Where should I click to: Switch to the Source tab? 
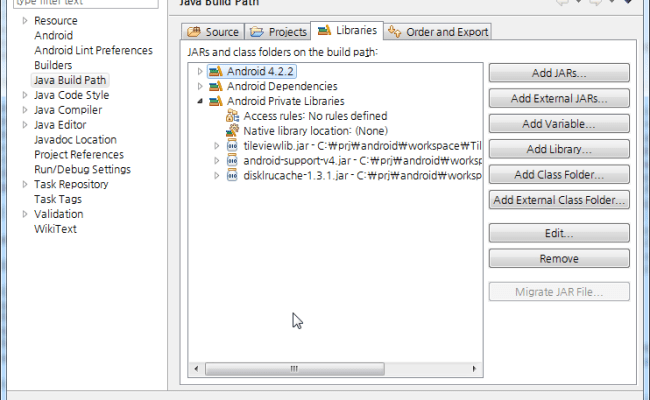click(x=213, y=32)
